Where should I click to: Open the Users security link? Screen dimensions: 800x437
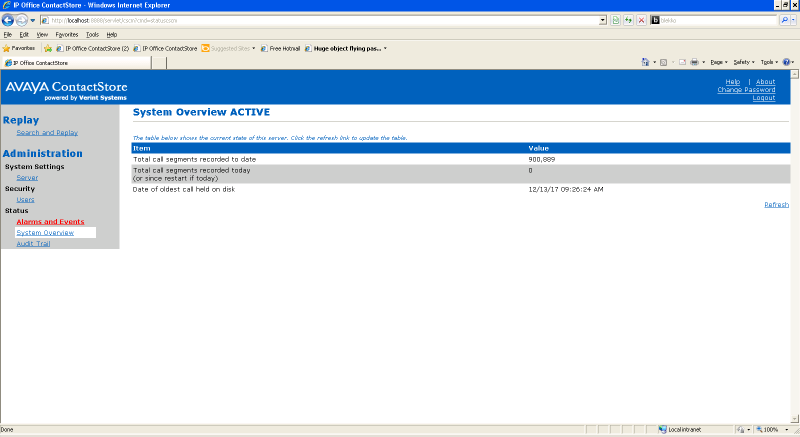(x=25, y=199)
